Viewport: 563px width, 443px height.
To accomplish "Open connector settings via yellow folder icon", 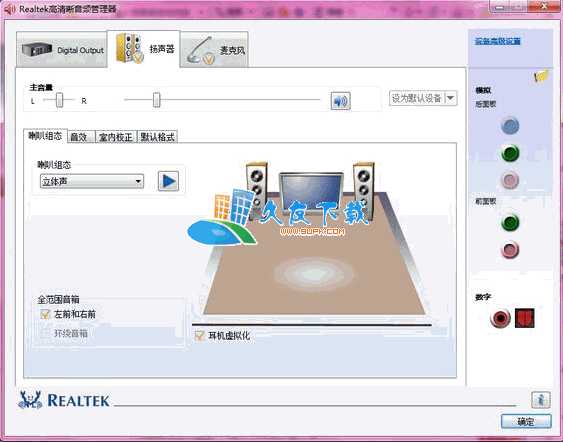I will [541, 76].
